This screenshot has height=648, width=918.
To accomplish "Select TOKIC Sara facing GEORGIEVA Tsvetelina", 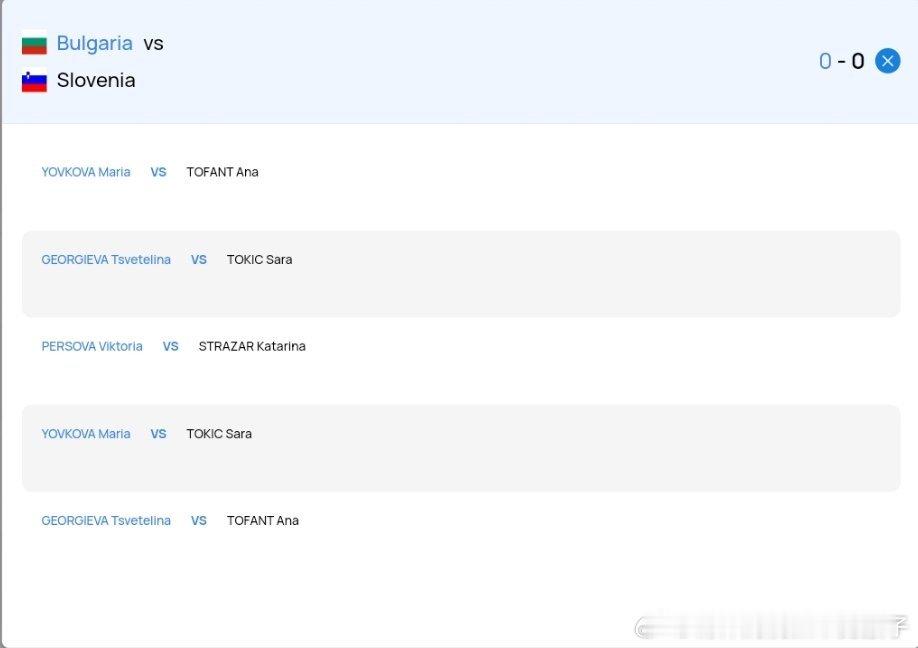I will (259, 259).
